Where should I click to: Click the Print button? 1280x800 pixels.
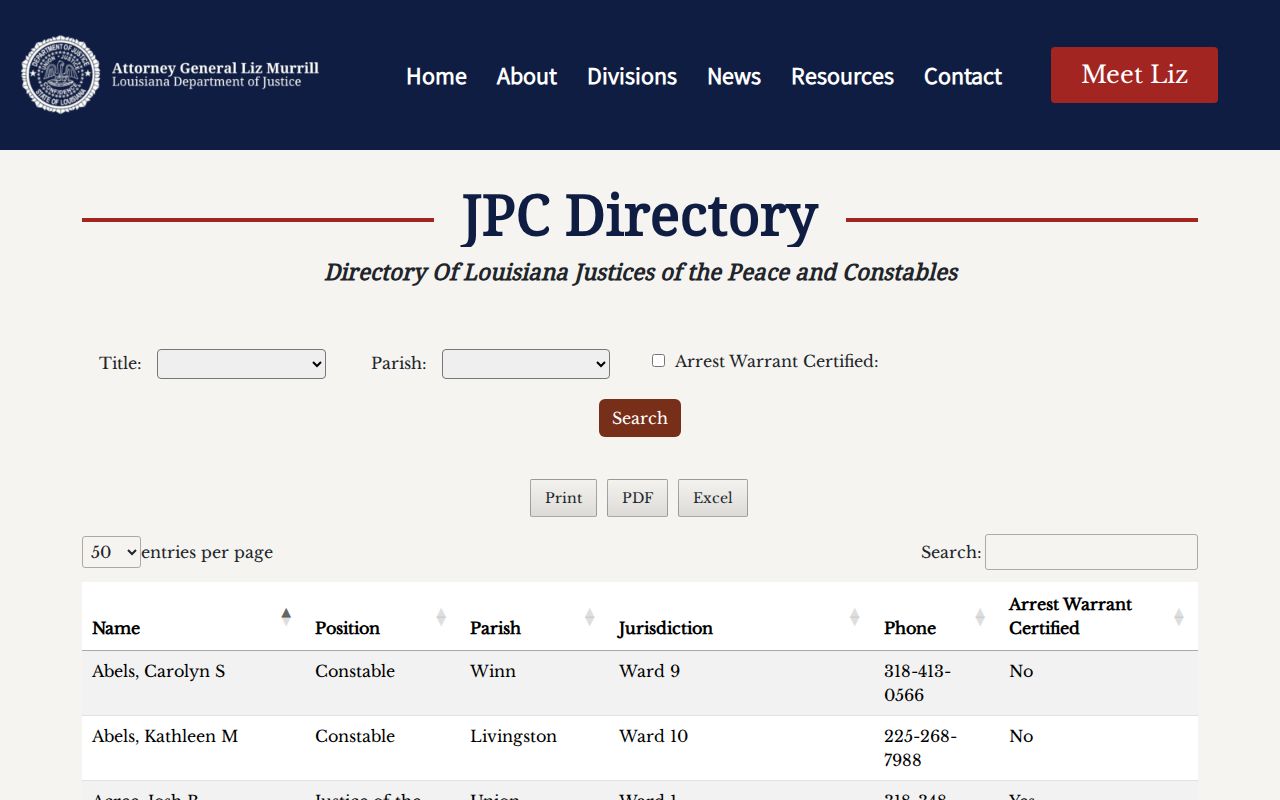click(563, 498)
